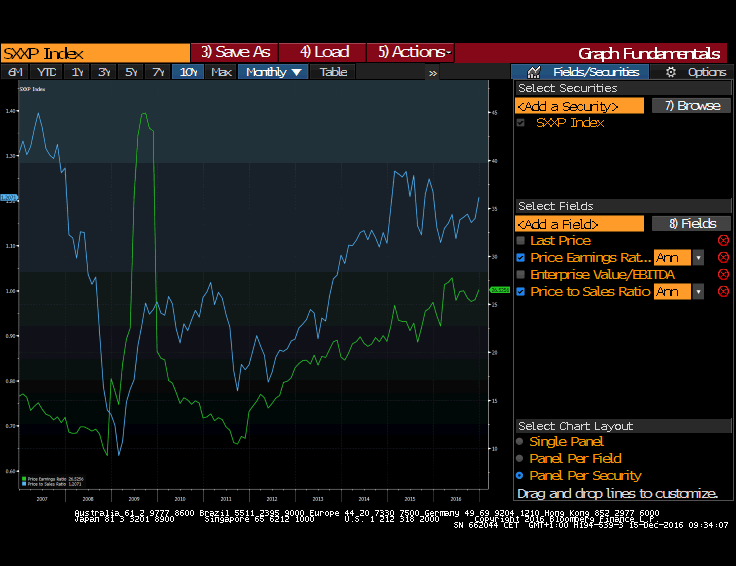Click the Add a Security input field

click(x=579, y=106)
